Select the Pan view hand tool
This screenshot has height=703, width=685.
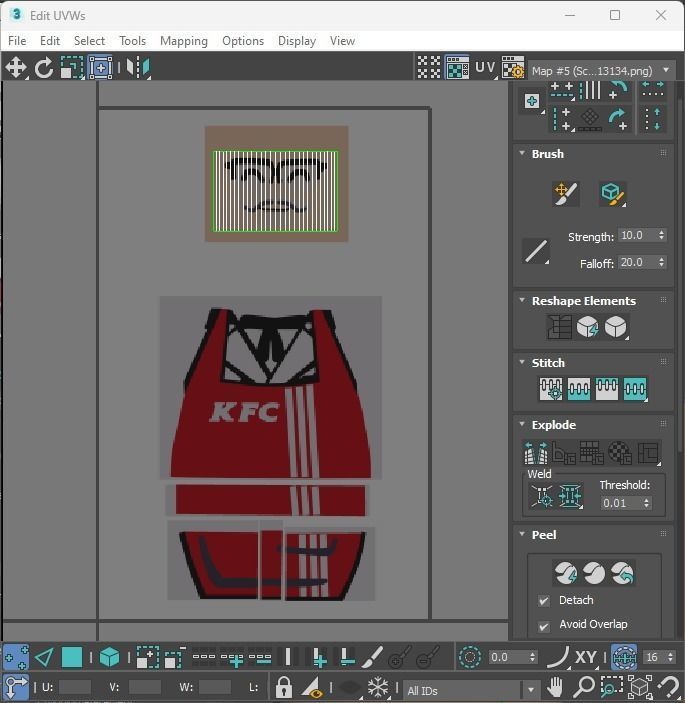pyautogui.click(x=555, y=687)
